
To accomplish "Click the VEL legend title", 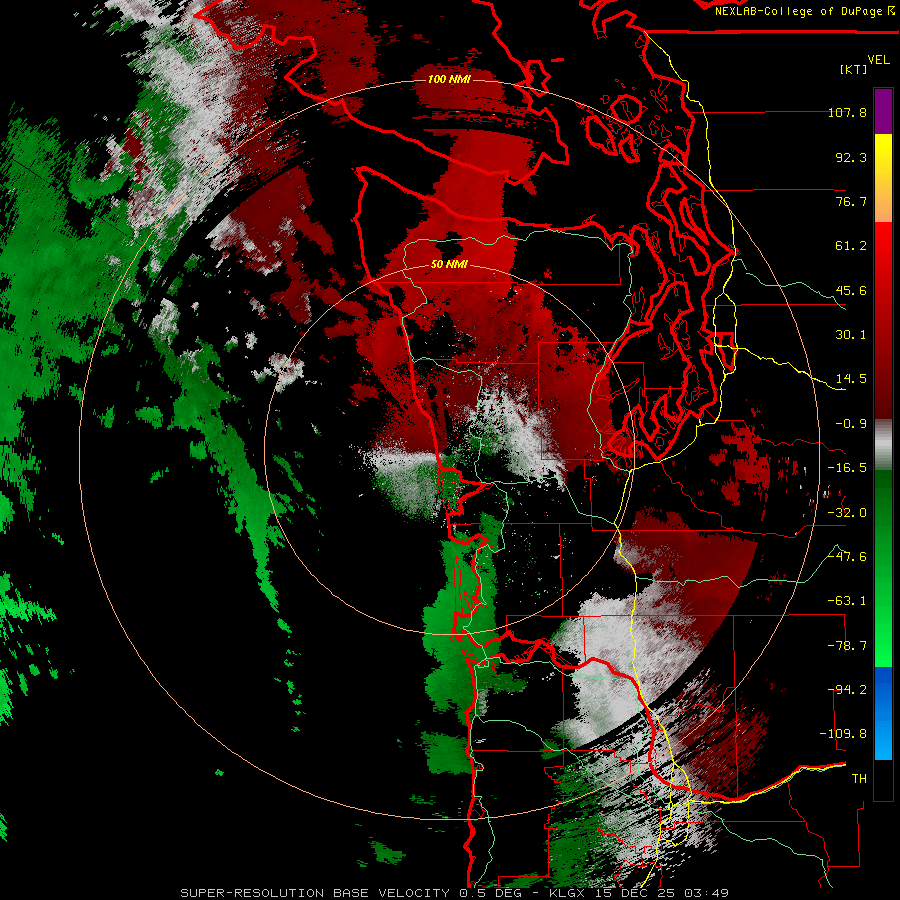I will [x=878, y=60].
